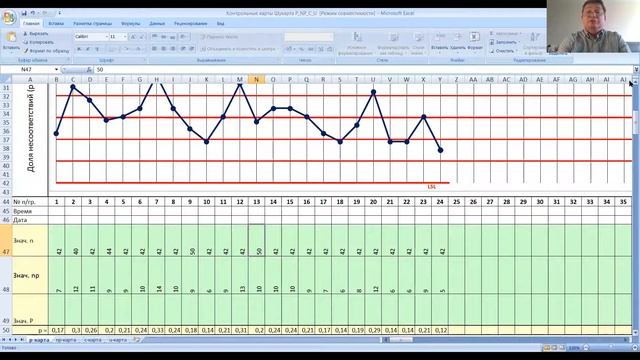Apply italic formatting
Image resolution: width=640 pixels, height=360 pixels.
coord(88,49)
